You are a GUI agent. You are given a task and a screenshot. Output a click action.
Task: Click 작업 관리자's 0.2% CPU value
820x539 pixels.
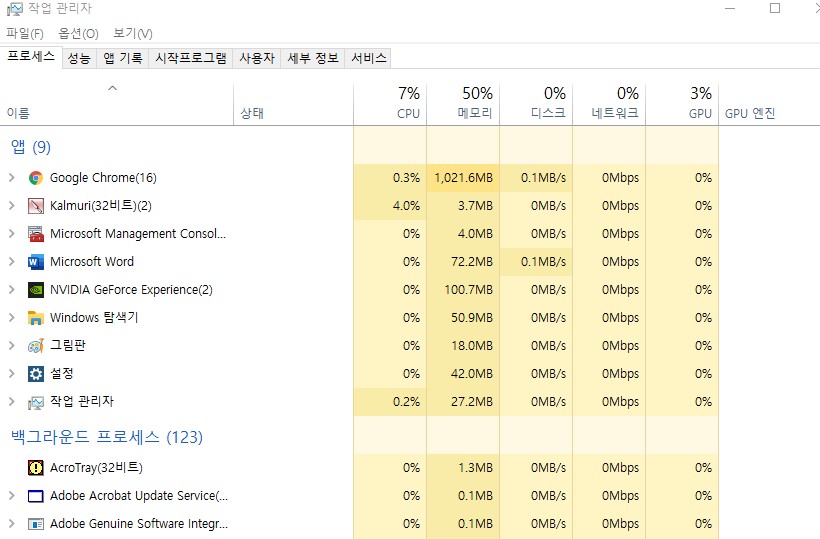(406, 402)
